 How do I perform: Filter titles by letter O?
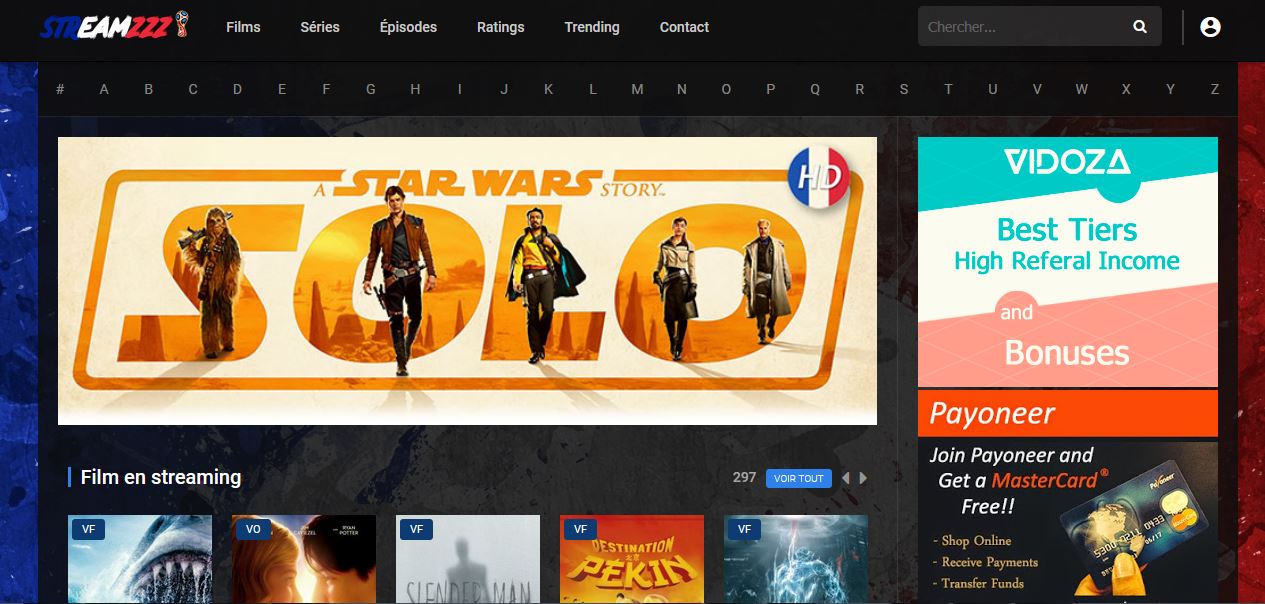tap(726, 89)
